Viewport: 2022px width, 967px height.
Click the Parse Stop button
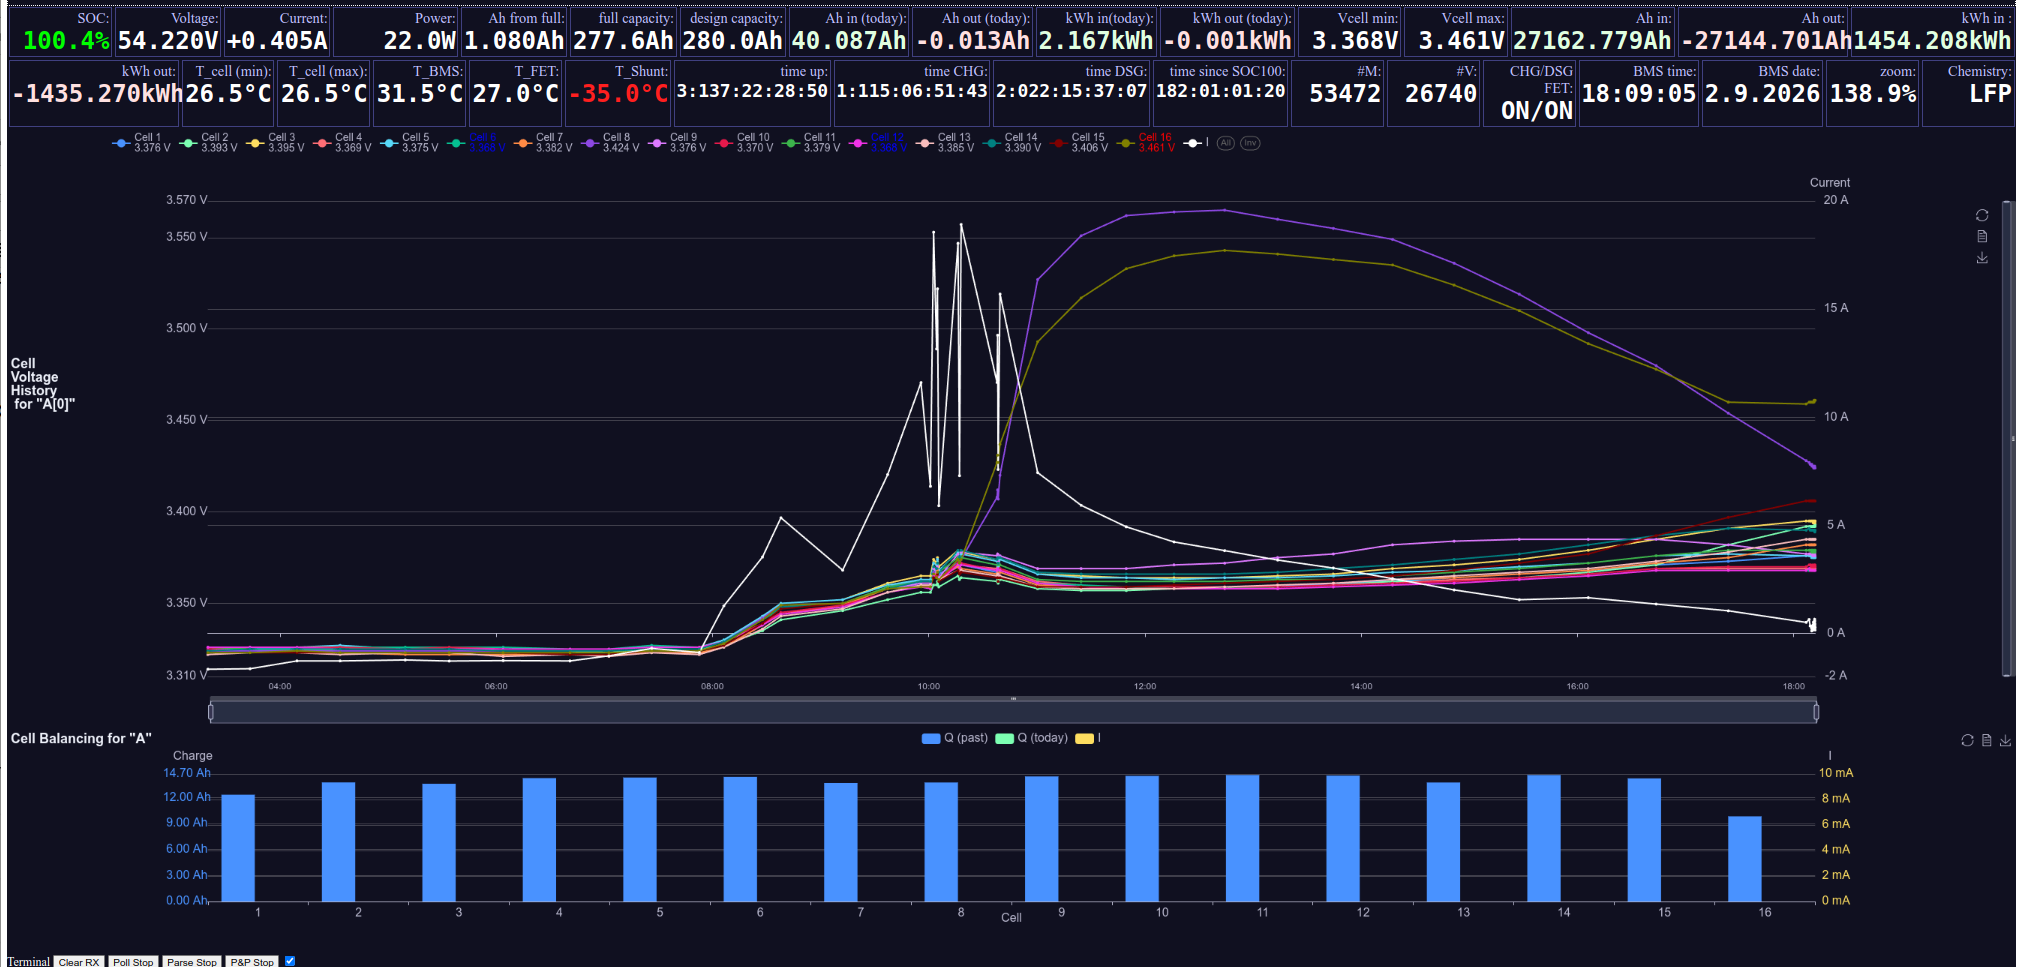click(192, 962)
